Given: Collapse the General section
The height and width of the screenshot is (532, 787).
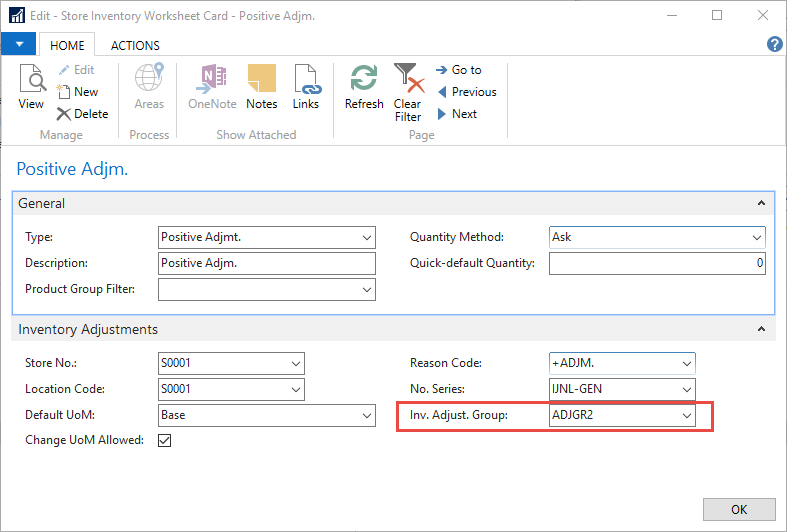Looking at the screenshot, I should pos(762,203).
